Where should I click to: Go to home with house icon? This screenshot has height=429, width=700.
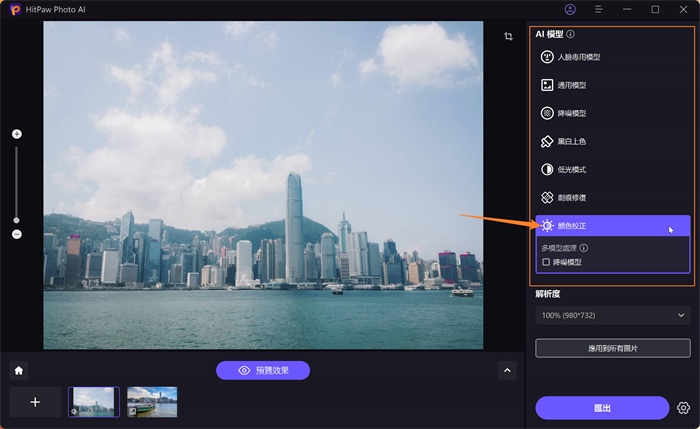[19, 371]
